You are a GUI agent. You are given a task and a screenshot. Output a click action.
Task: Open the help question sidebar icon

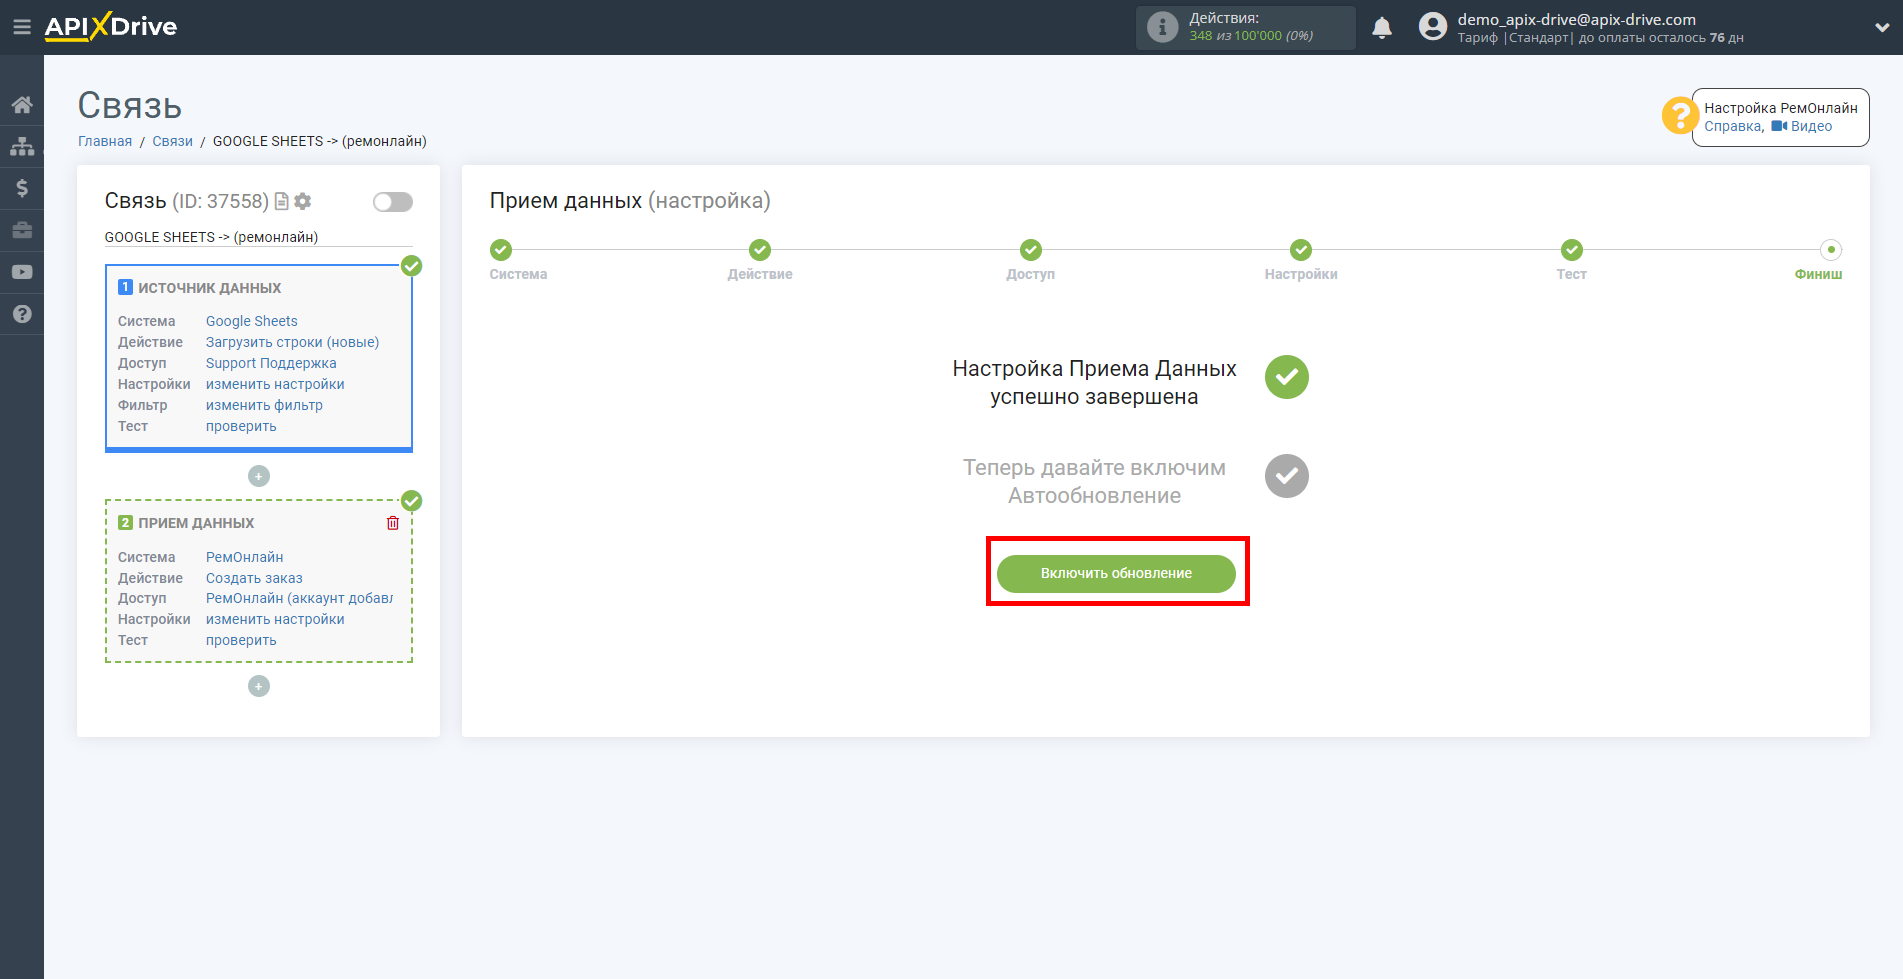[22, 314]
